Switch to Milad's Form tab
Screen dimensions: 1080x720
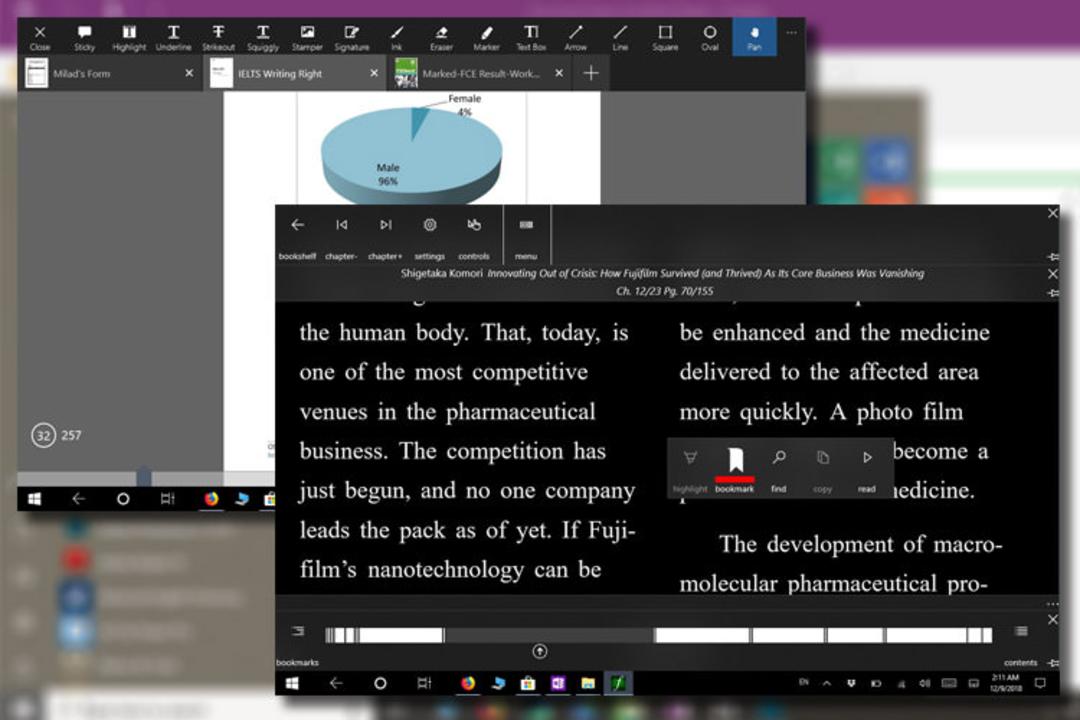tap(110, 73)
